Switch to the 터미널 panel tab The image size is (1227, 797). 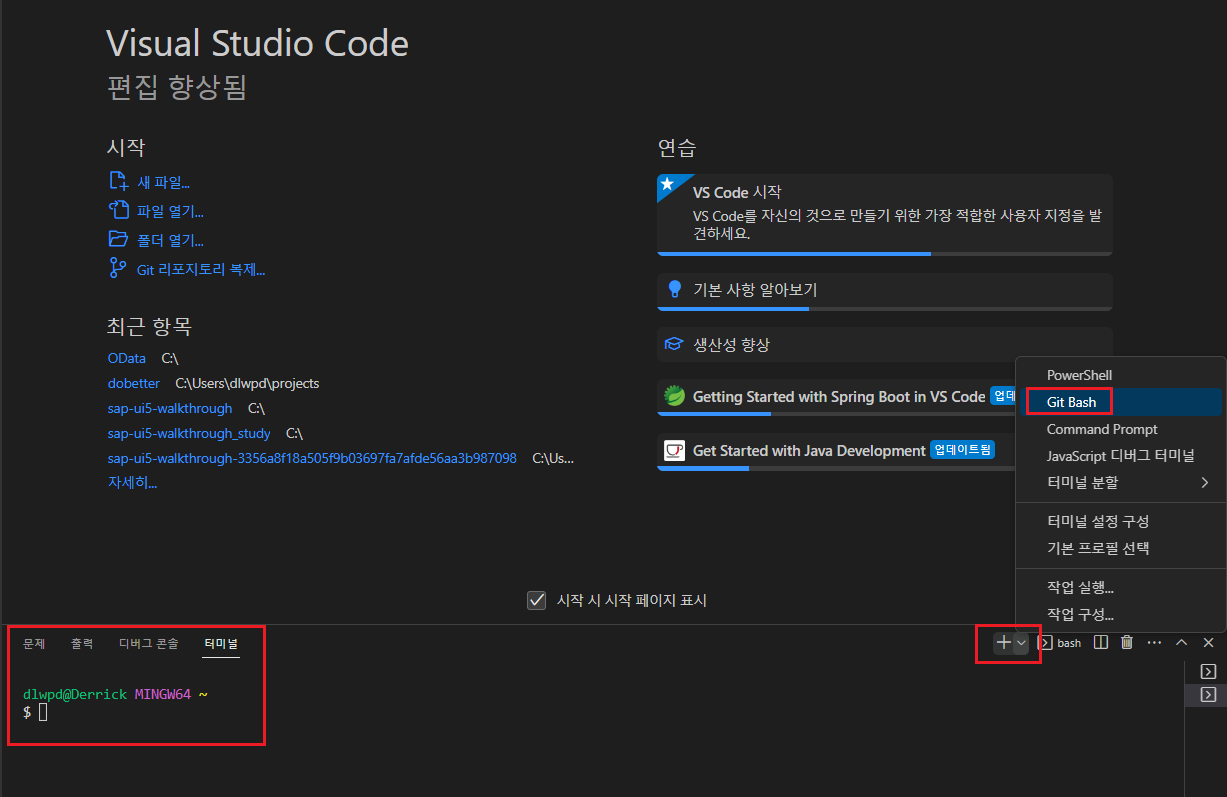[221, 643]
